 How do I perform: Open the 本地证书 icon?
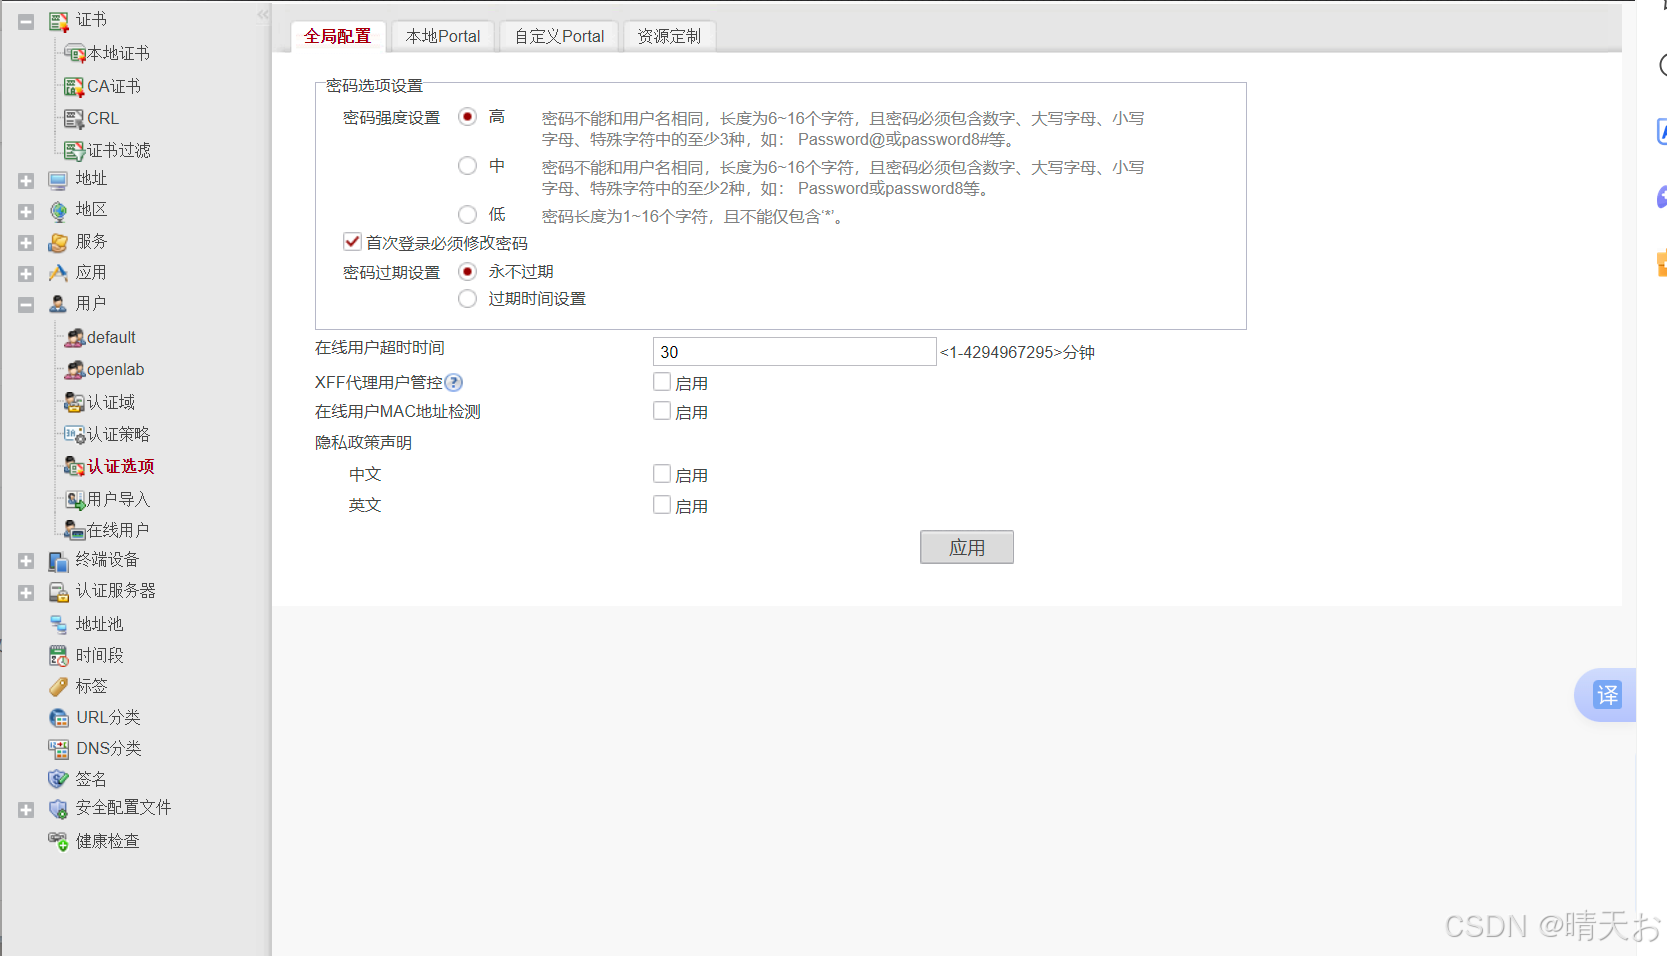click(75, 54)
